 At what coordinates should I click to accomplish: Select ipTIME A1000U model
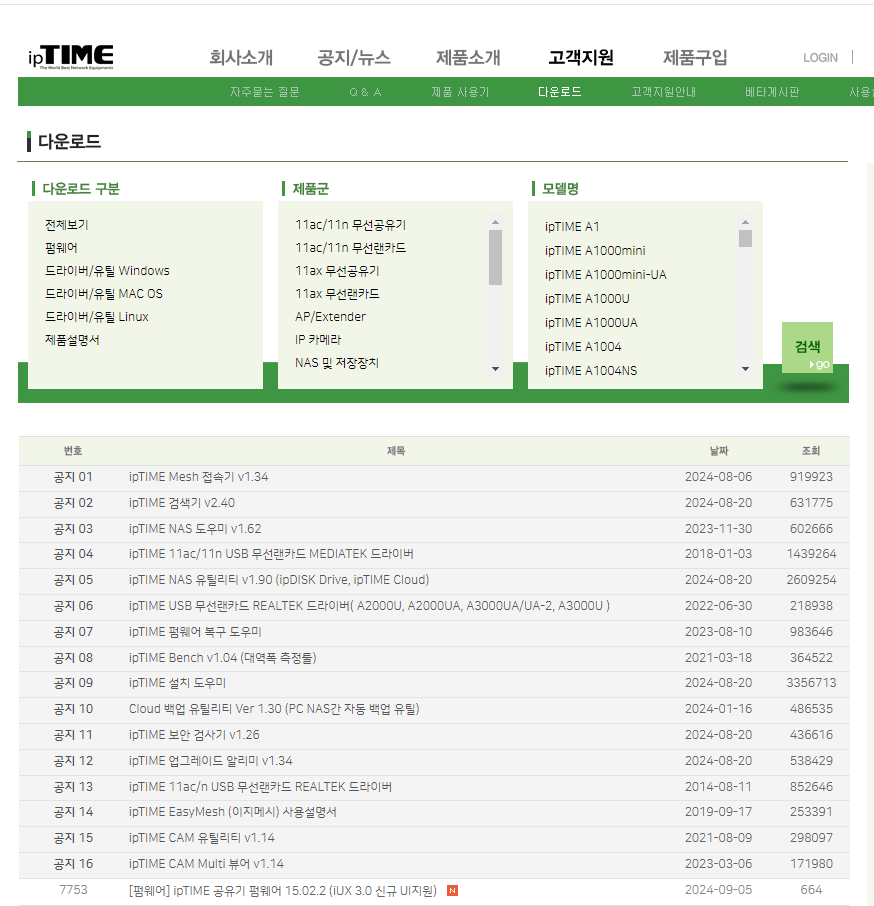point(587,299)
